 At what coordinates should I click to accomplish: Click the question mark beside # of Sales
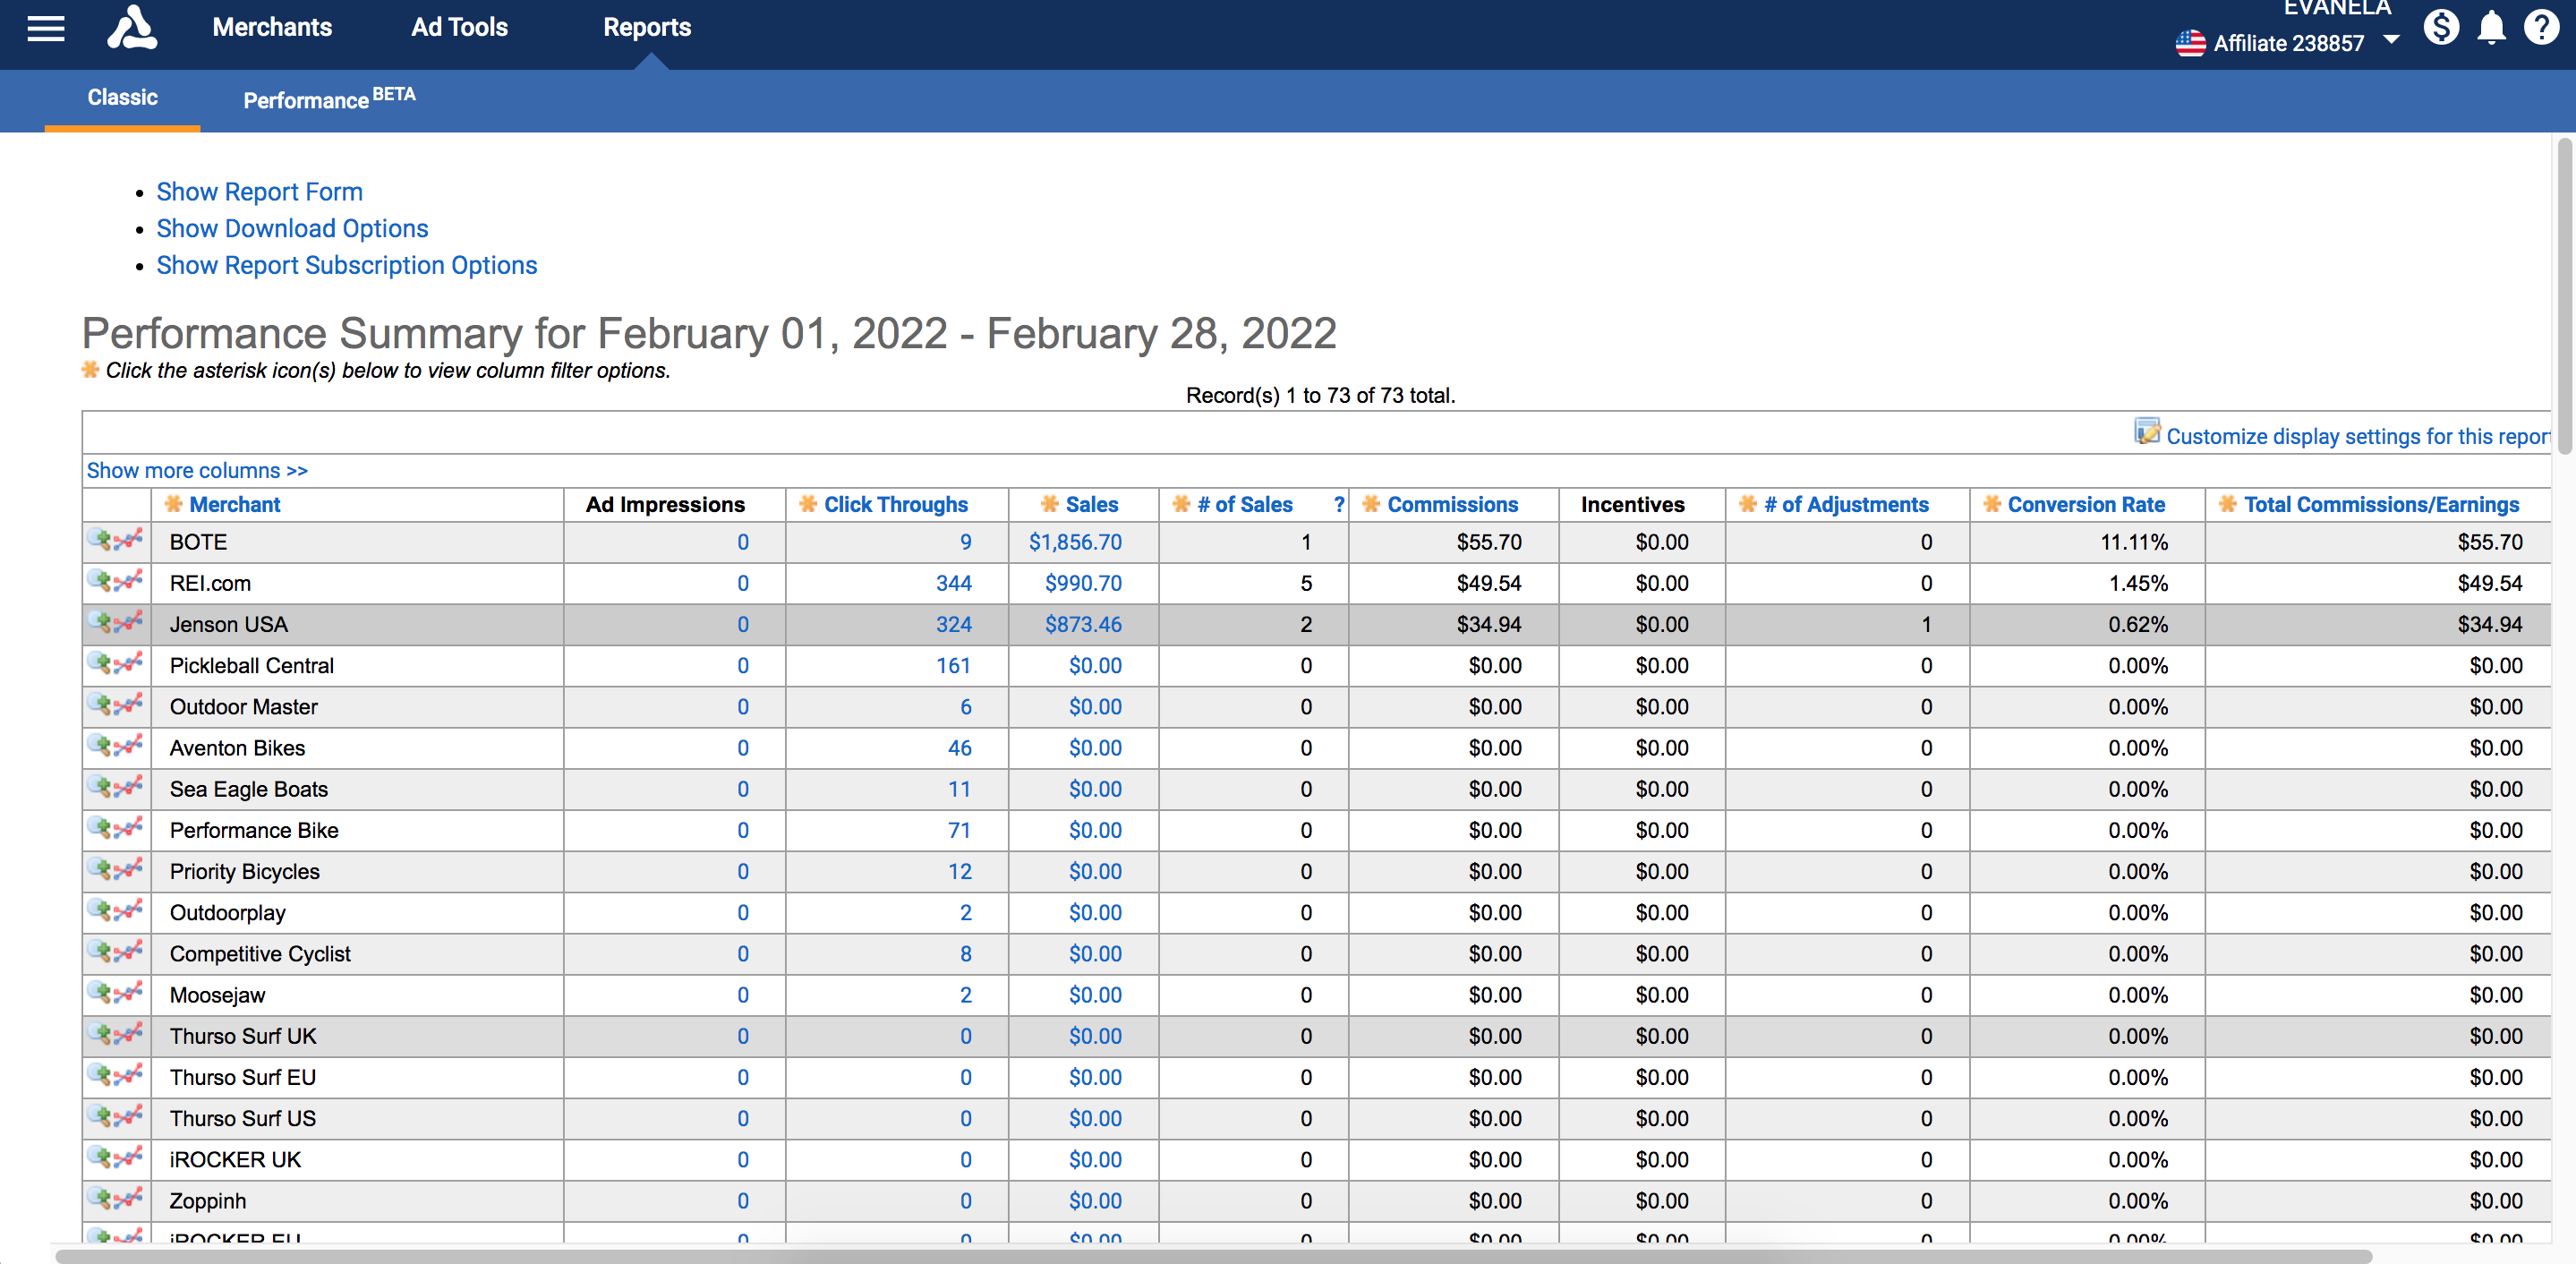click(1339, 505)
